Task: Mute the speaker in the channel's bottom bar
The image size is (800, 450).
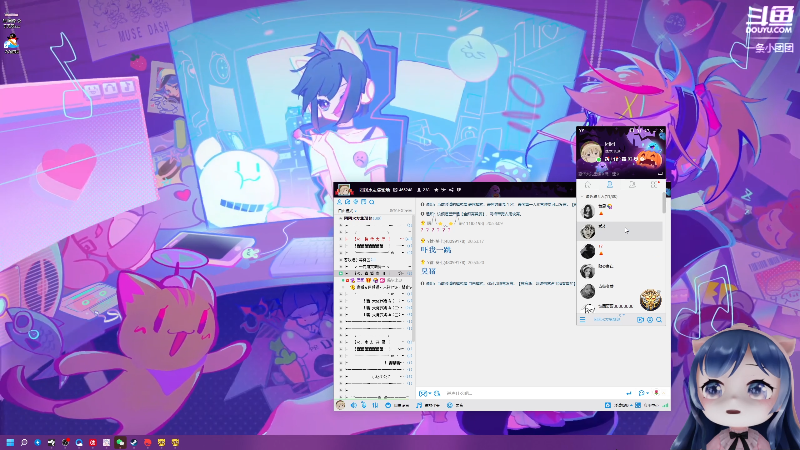Action: coord(354,405)
